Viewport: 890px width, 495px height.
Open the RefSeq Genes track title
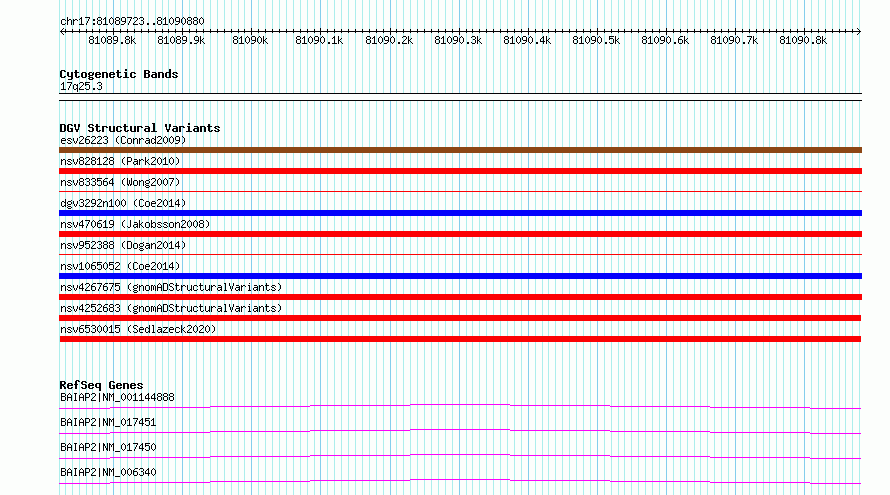(101, 385)
